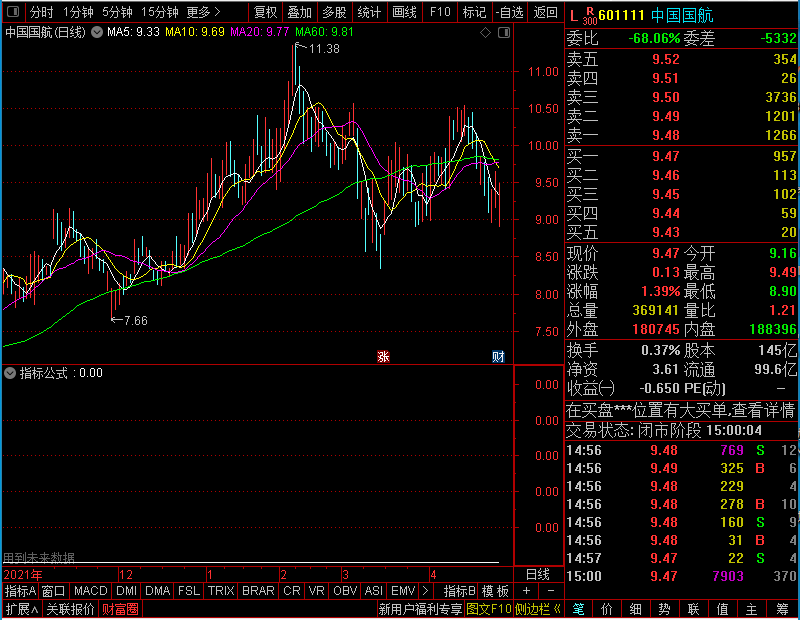Open 统计 statistics
This screenshot has width=800, height=620.
click(x=369, y=12)
